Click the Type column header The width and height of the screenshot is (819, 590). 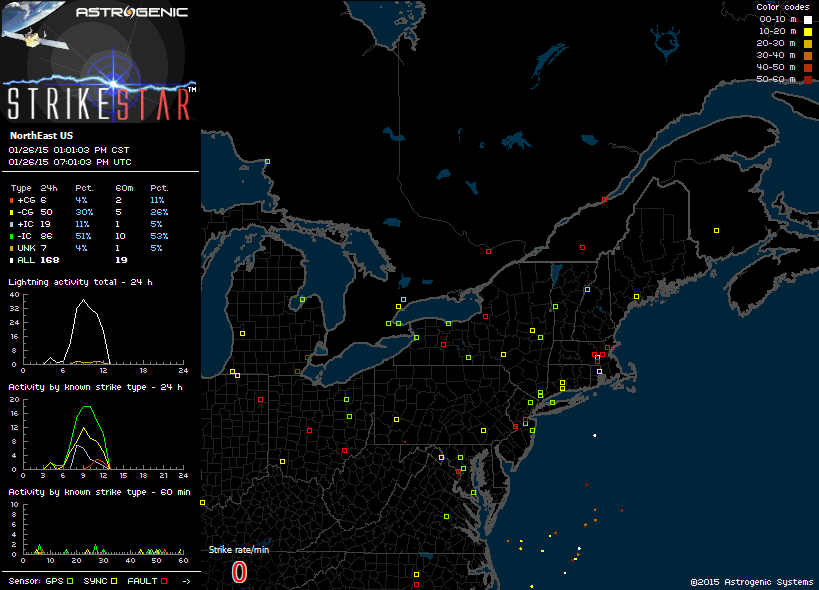[x=21, y=188]
